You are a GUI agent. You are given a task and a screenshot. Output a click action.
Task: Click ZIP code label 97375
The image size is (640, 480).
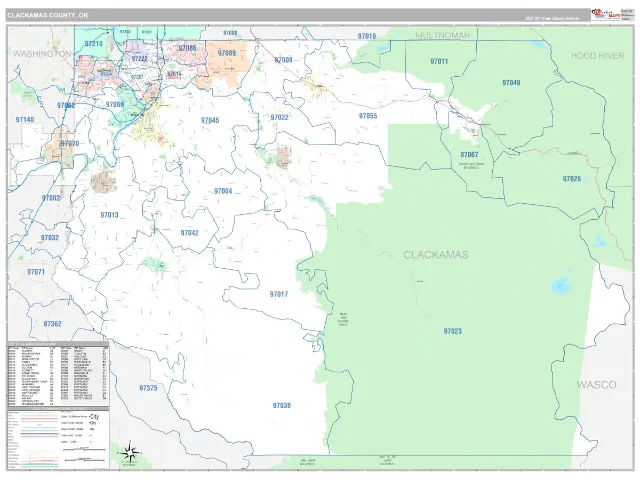148,388
